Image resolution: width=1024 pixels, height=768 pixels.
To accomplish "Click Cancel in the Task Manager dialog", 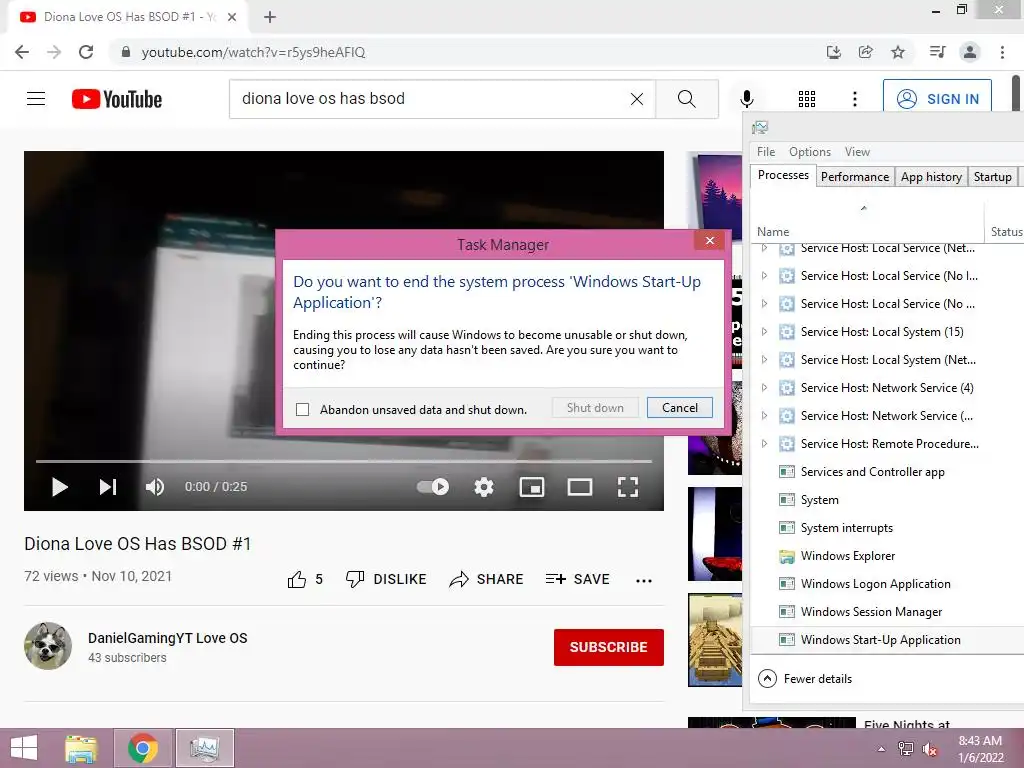I will 680,408.
